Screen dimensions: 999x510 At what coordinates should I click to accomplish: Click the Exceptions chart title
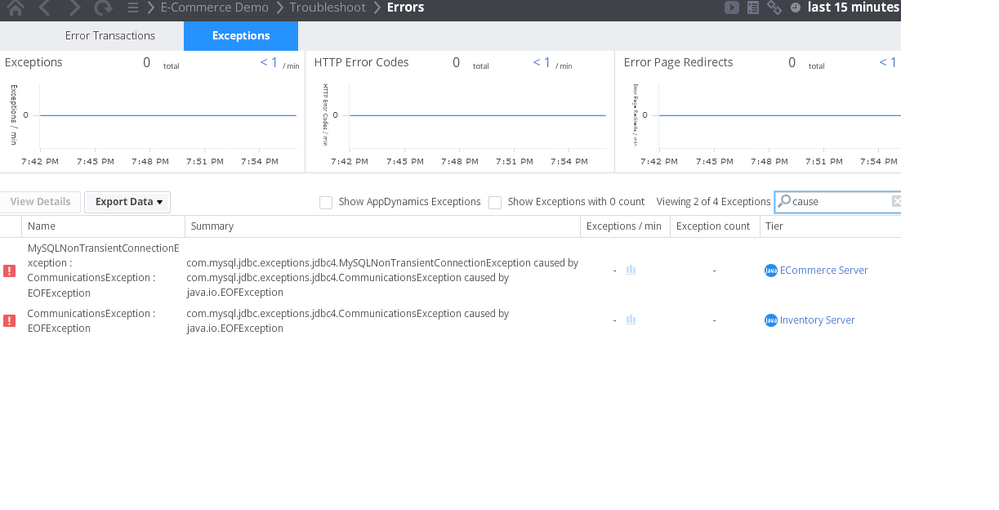click(x=34, y=62)
